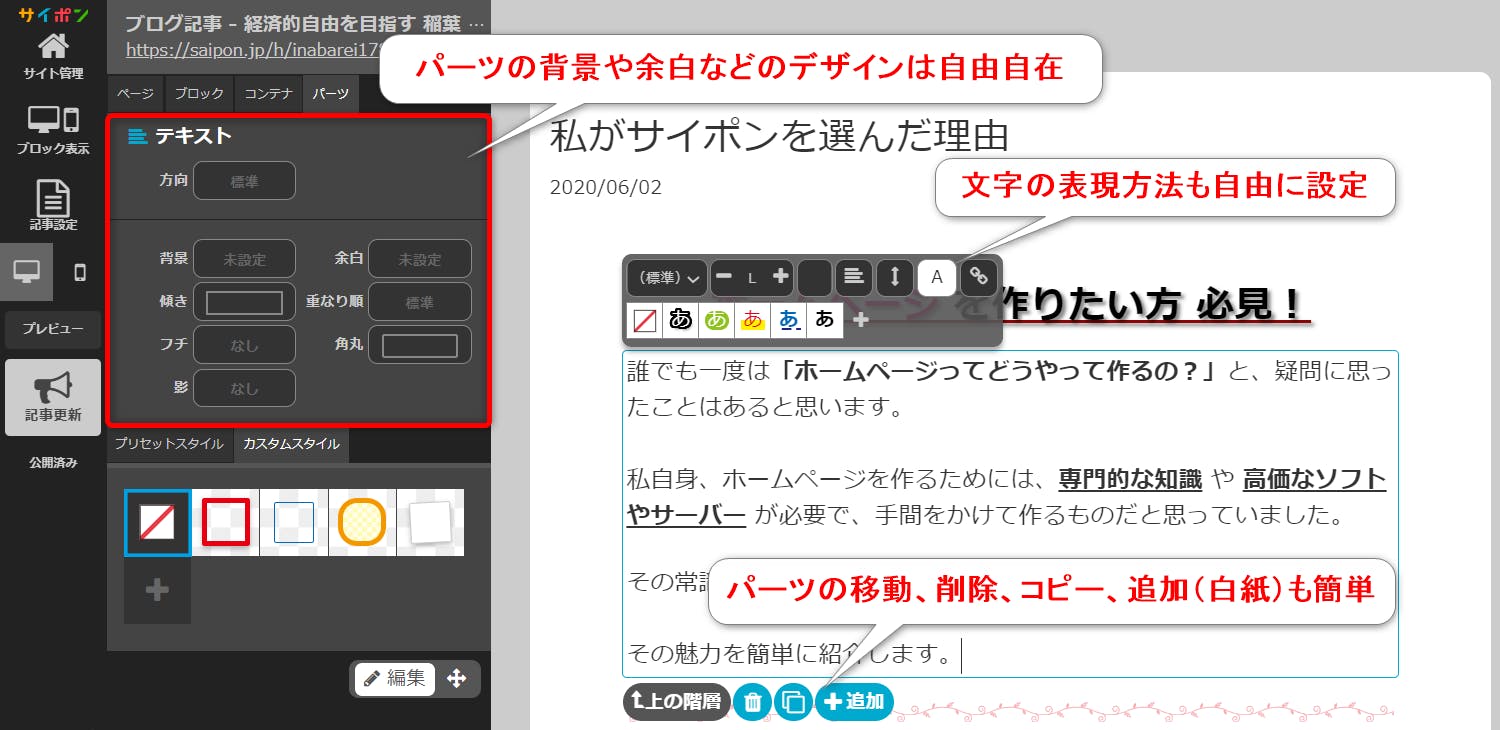This screenshot has height=730, width=1500.
Task: Click text その魅力を簡単に紹介します
Action: coord(790,654)
